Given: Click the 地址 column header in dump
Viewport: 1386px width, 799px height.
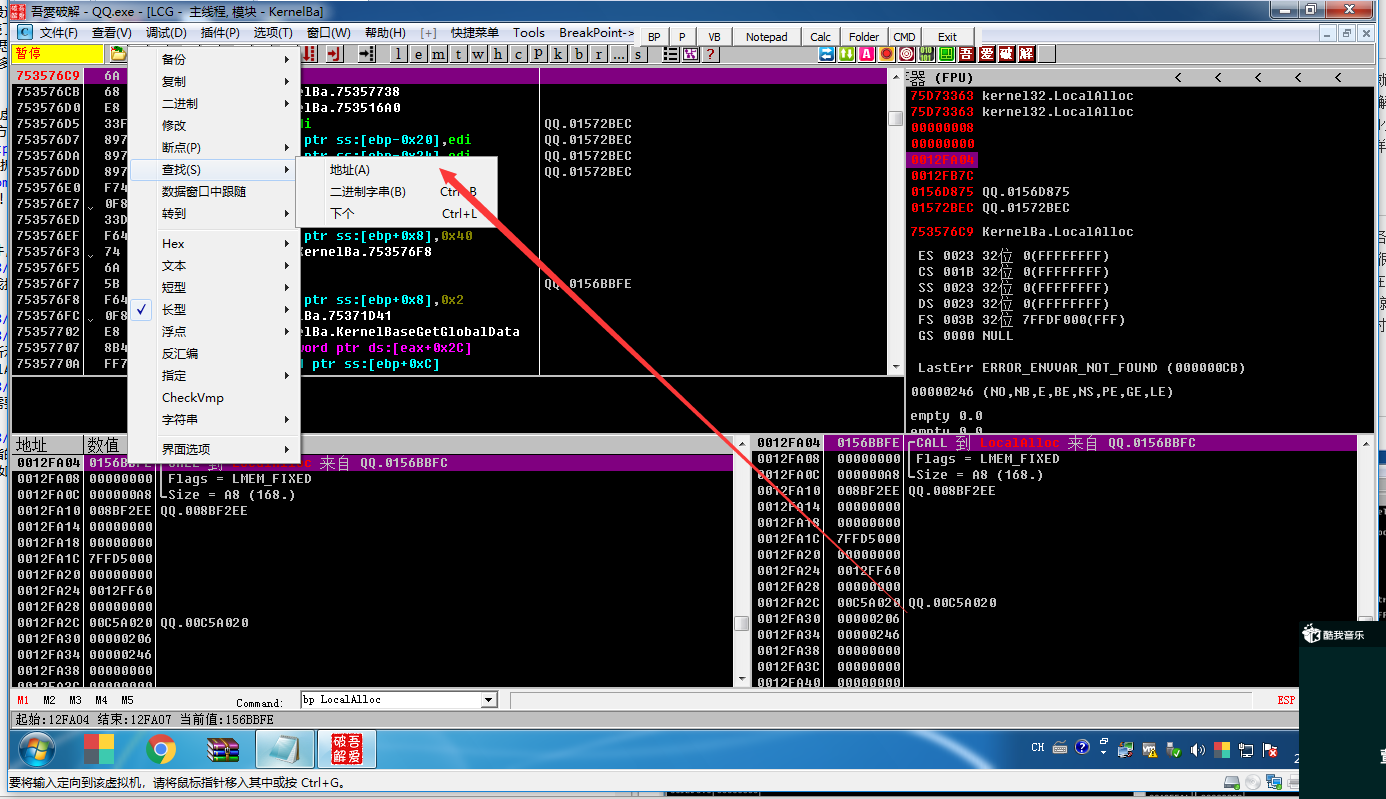Looking at the screenshot, I should click(48, 445).
